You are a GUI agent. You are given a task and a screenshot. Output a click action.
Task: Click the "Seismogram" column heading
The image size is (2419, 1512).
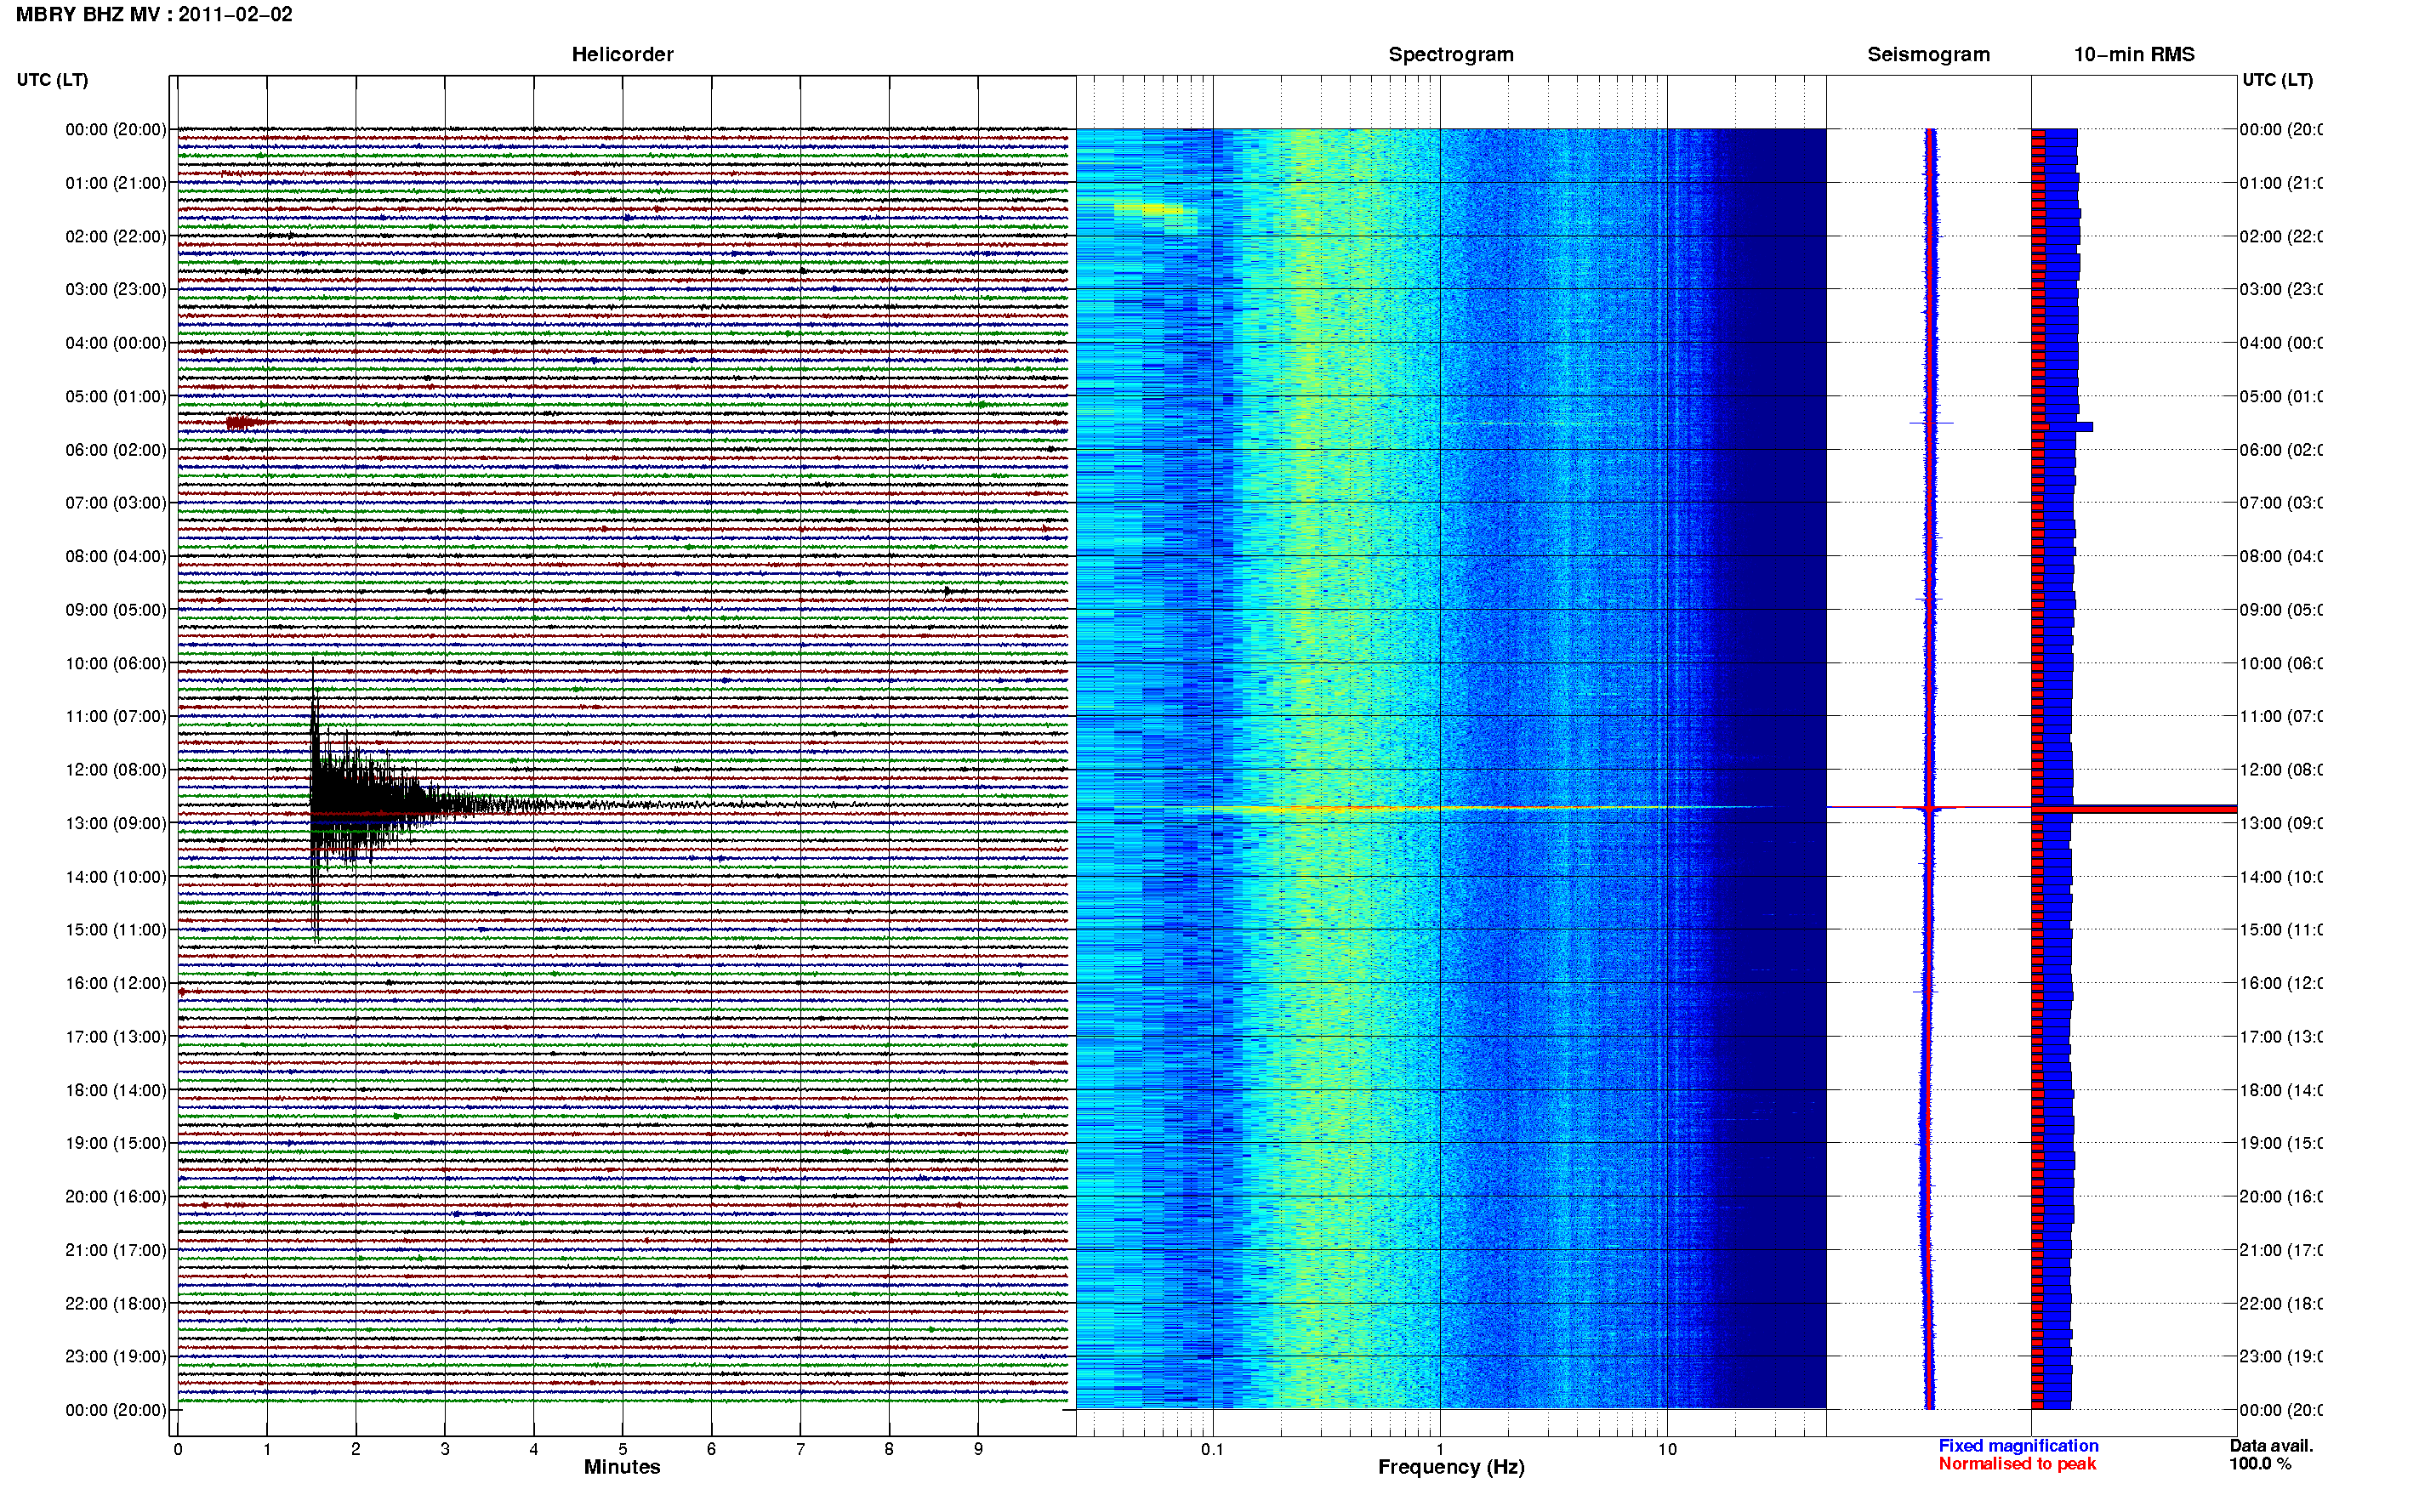tap(1928, 54)
